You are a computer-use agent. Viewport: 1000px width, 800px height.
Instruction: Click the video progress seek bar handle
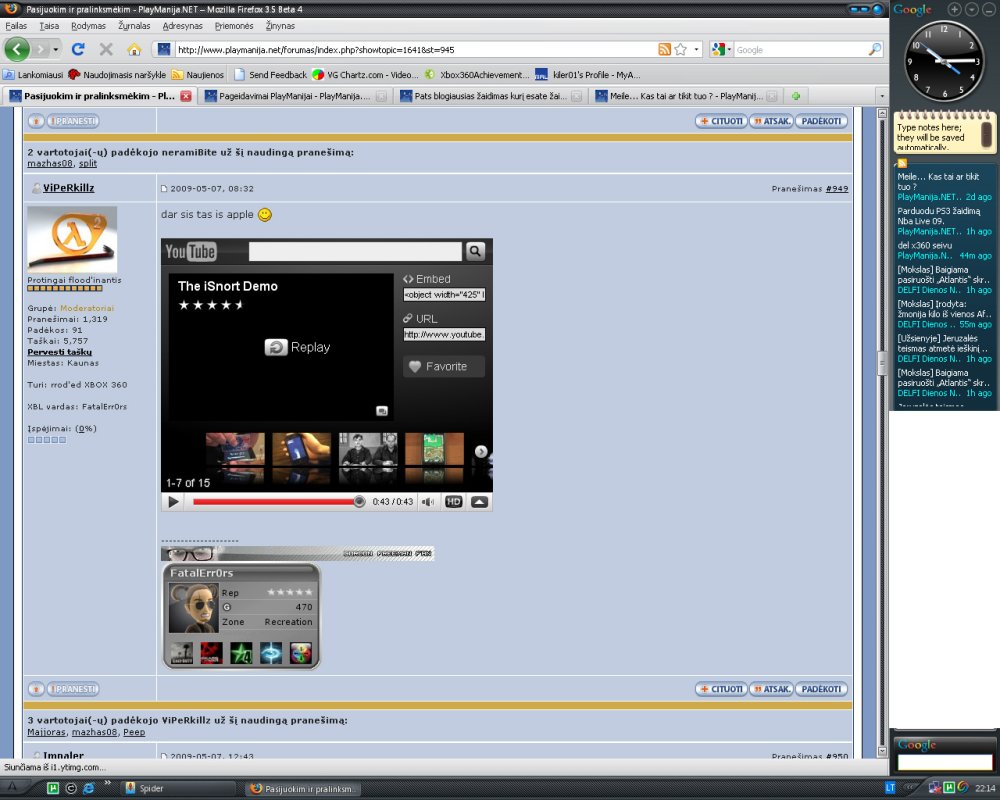[359, 501]
